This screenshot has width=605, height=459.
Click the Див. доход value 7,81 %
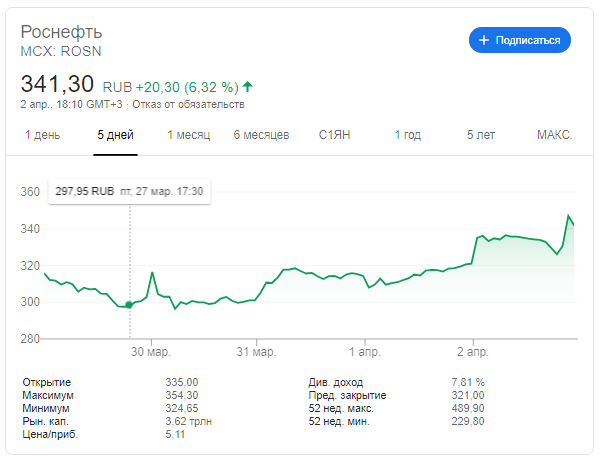pos(468,382)
